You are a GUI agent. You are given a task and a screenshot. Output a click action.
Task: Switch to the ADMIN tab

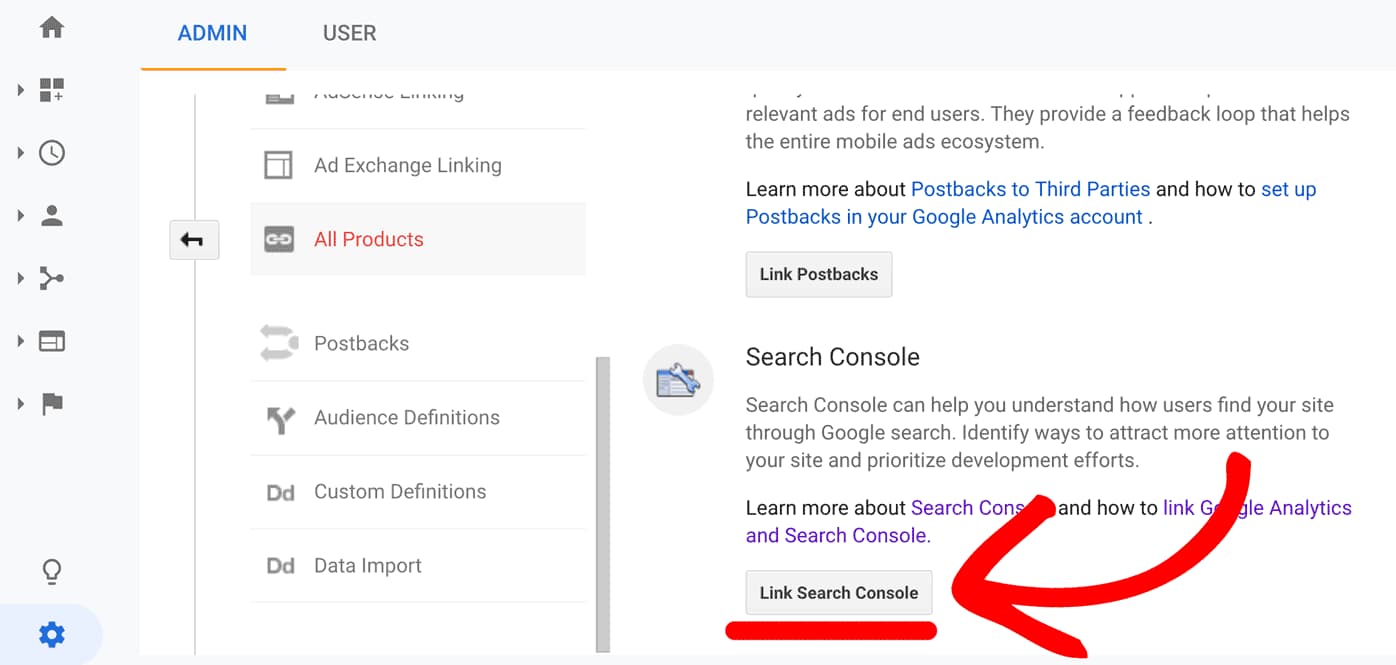pos(212,33)
